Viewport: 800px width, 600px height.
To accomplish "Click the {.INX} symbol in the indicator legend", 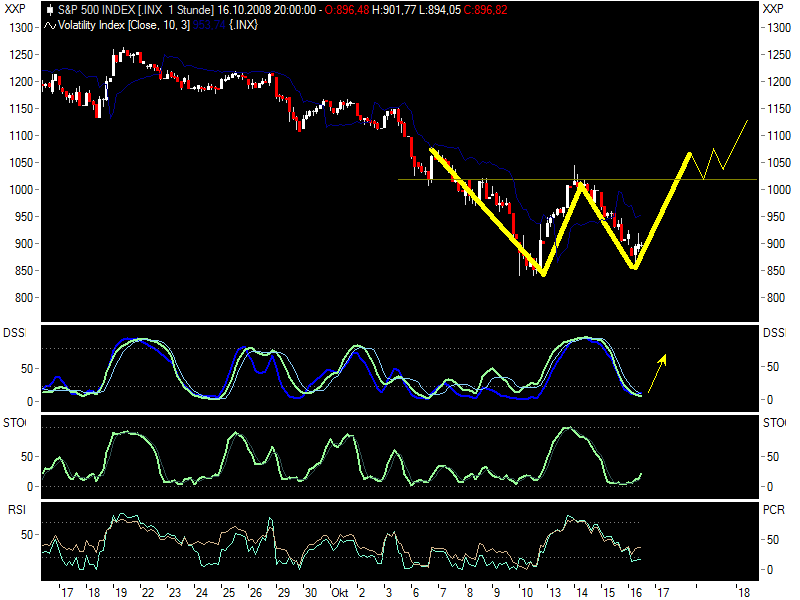I will (x=243, y=25).
